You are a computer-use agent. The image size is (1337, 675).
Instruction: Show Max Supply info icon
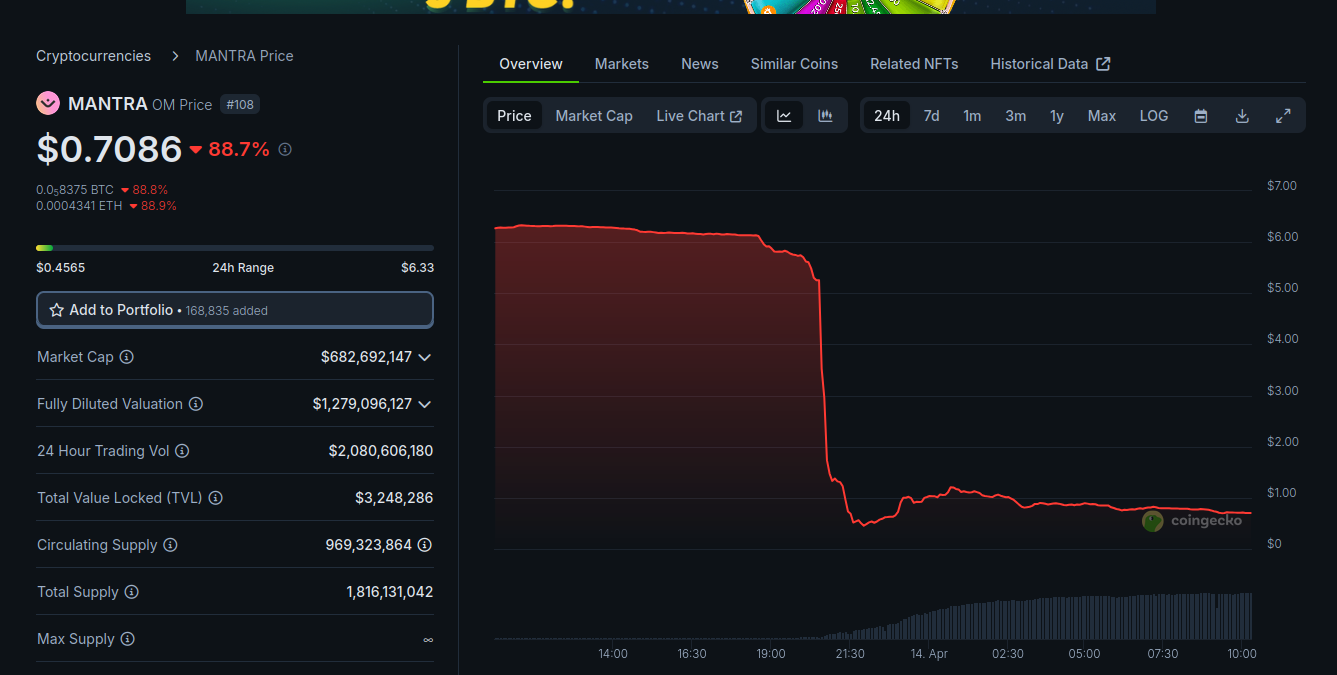pos(127,639)
